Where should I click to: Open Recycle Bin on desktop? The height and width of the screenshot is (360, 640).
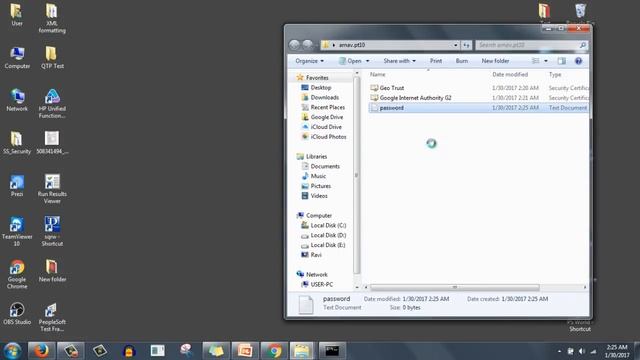580,12
